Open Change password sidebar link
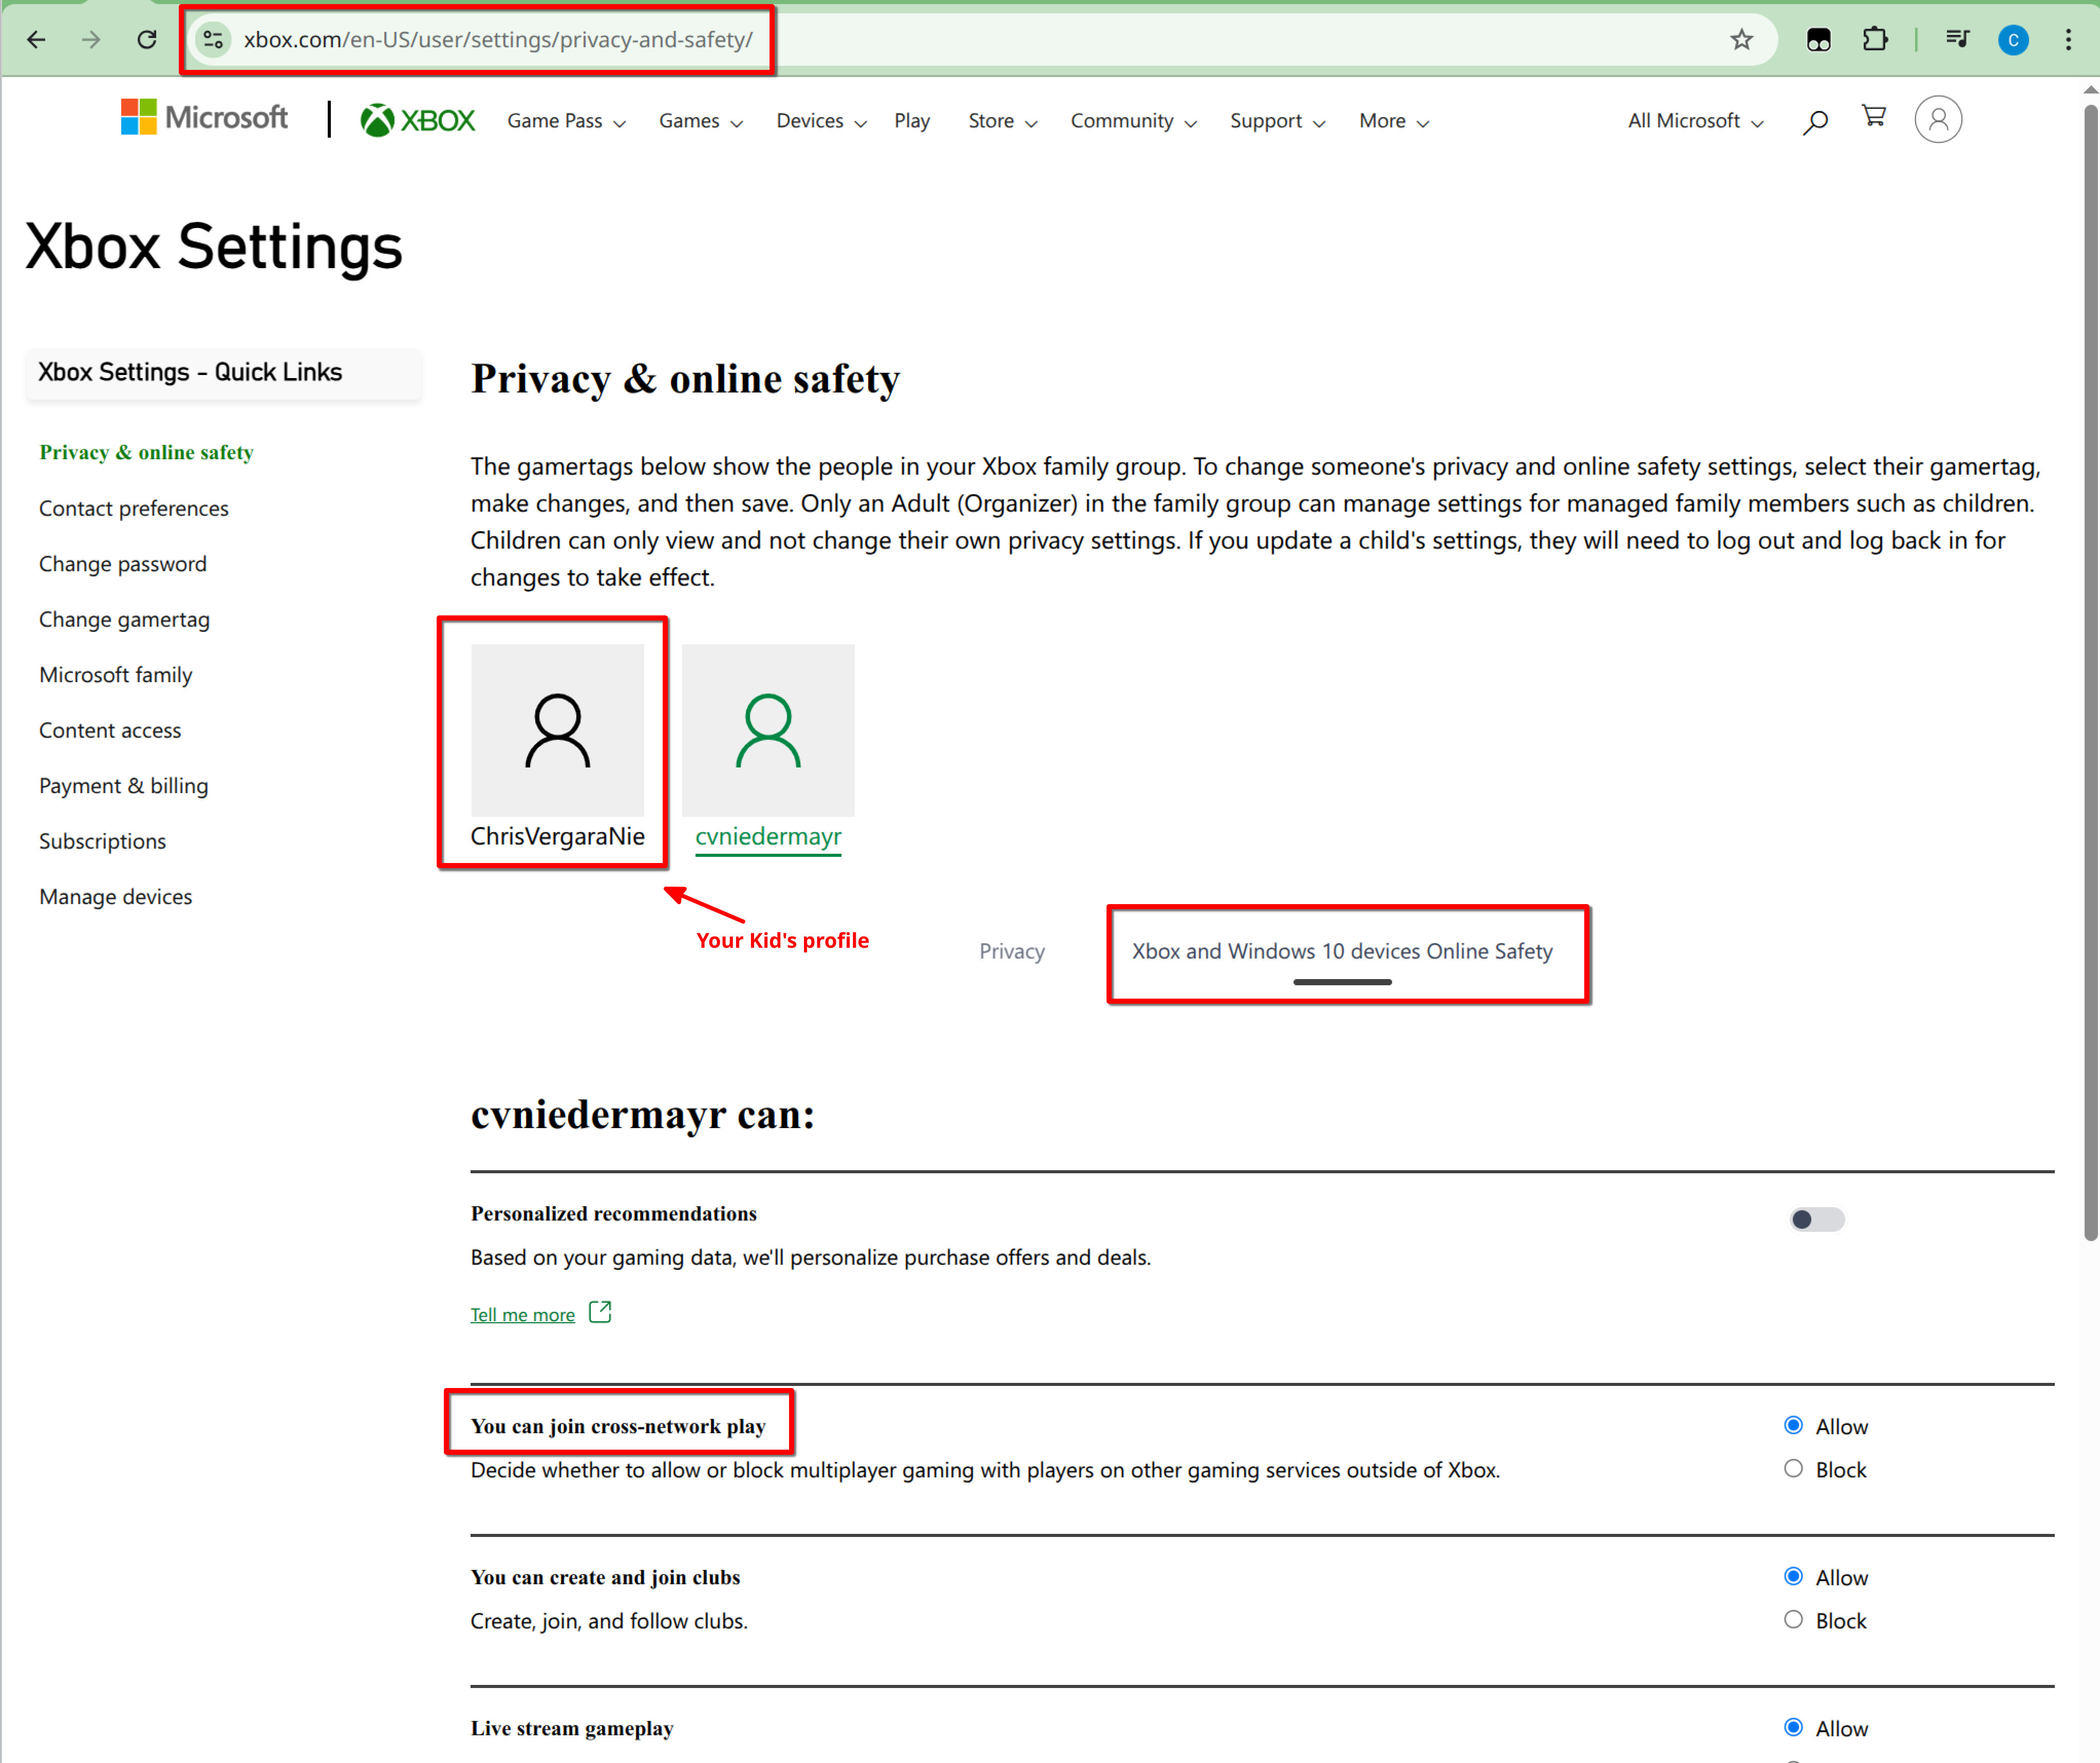 point(123,564)
